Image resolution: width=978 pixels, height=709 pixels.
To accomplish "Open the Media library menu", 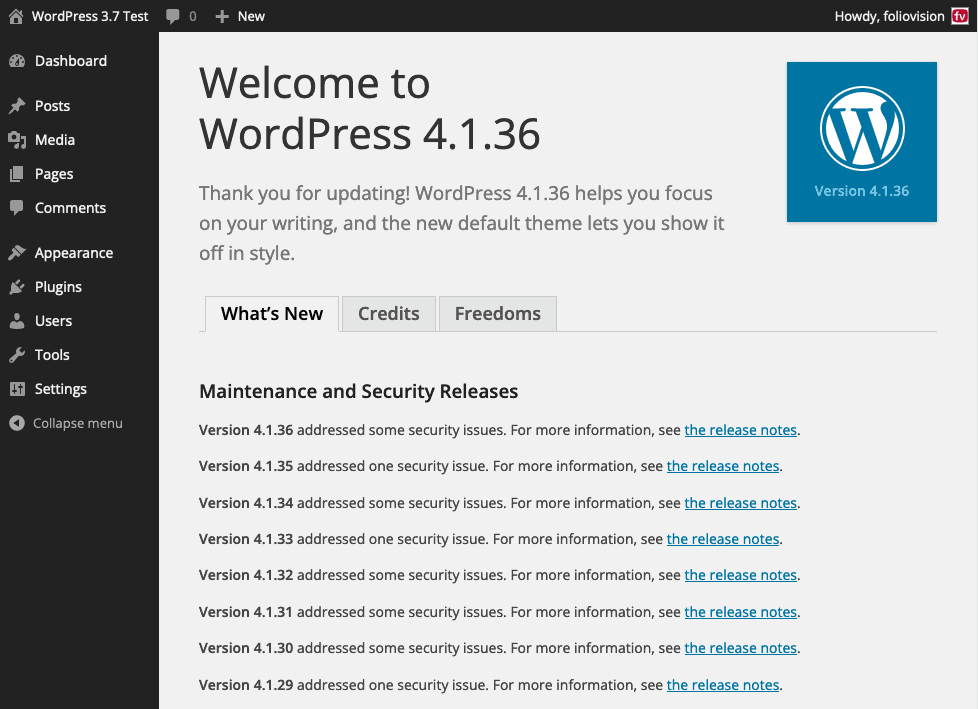I will click(79, 140).
